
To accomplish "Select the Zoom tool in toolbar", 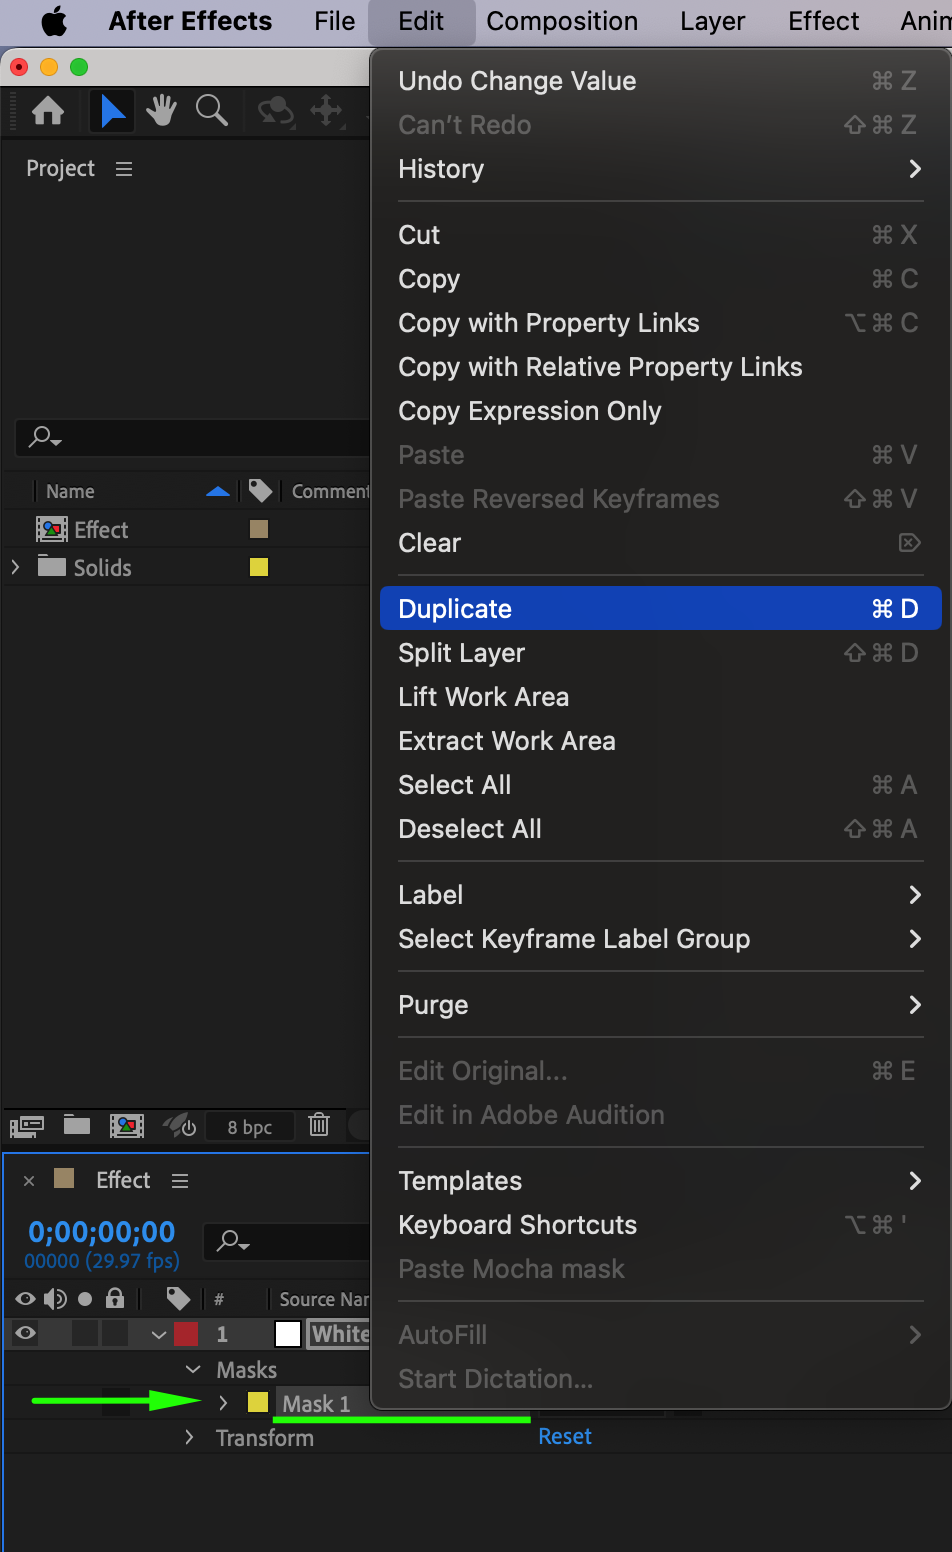I will click(211, 111).
